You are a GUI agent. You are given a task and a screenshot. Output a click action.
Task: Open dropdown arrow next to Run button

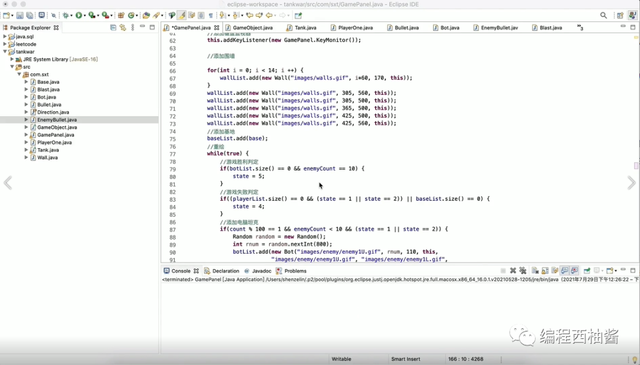coord(84,16)
